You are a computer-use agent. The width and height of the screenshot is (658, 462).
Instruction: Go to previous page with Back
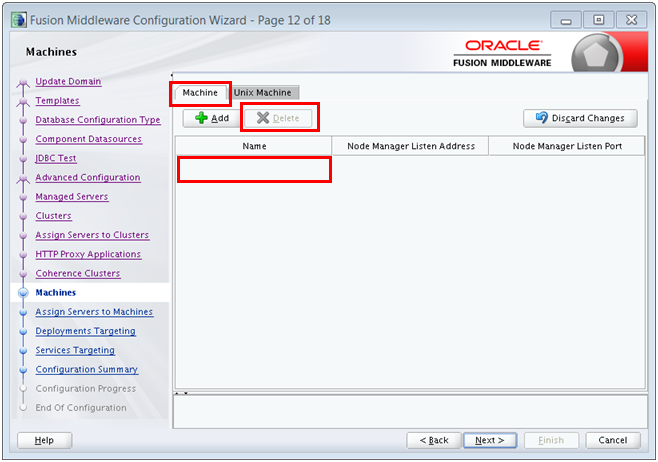(x=434, y=440)
